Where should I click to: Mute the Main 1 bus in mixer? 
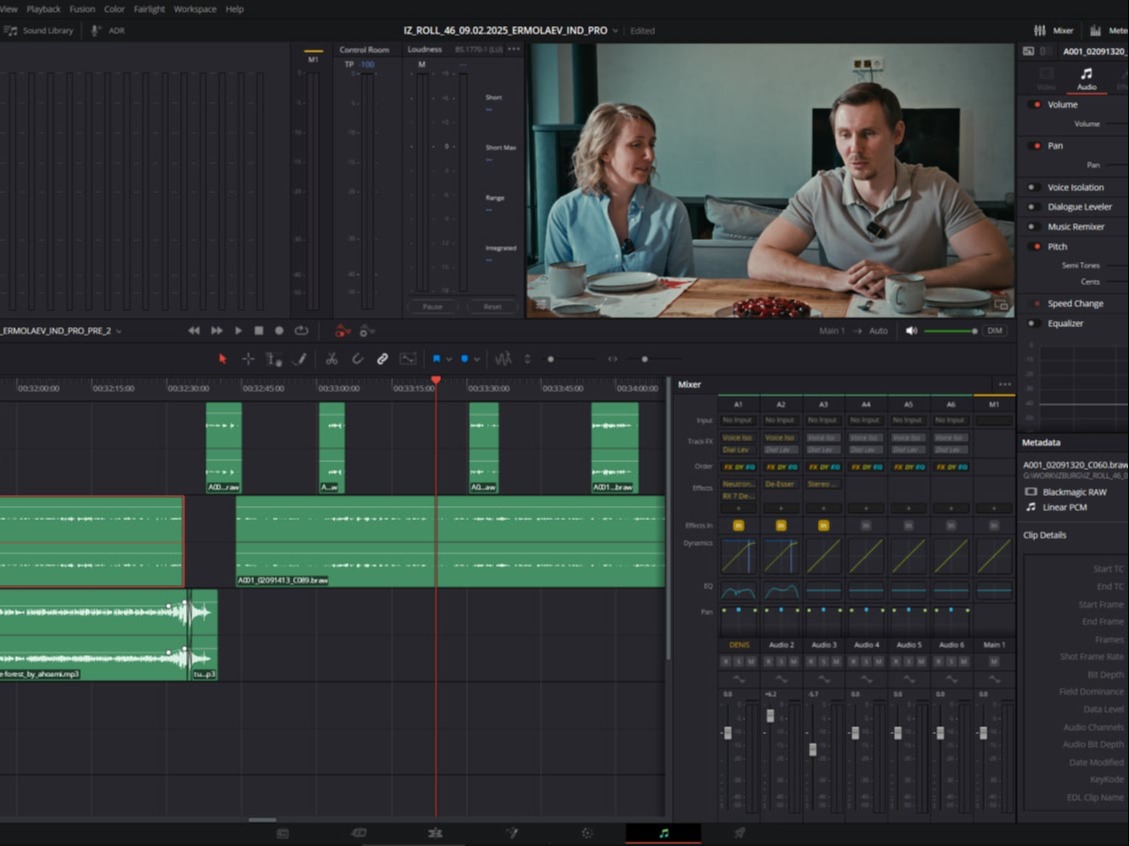(994, 662)
